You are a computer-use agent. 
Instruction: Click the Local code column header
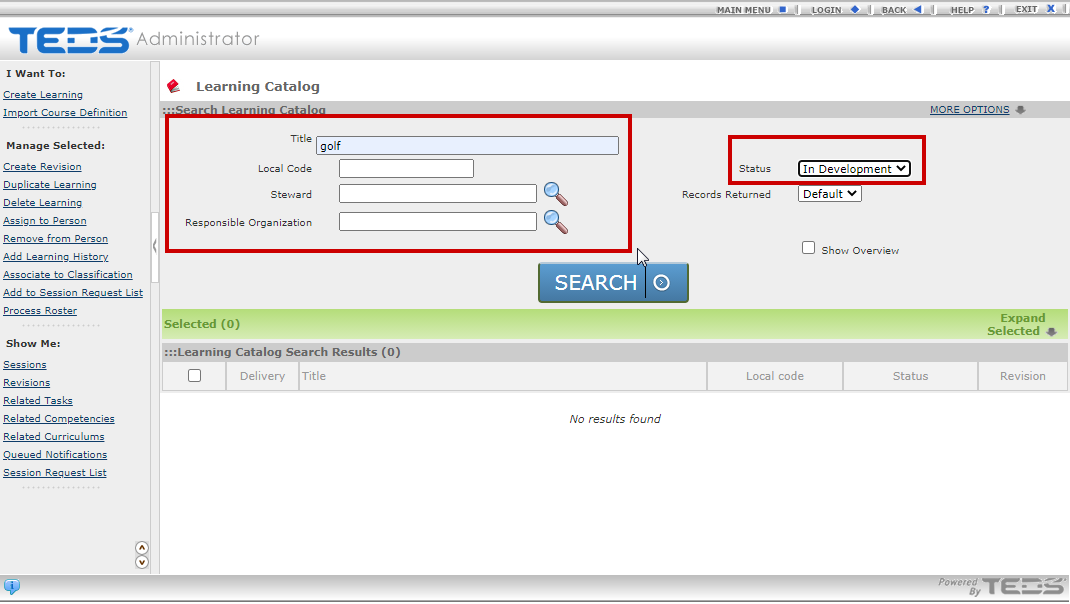coord(775,376)
